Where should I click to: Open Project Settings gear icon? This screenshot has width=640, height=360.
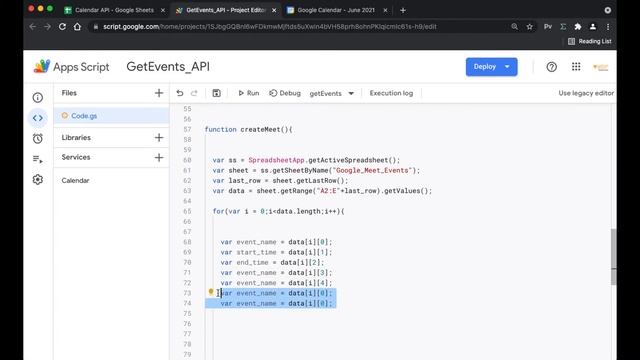38,180
